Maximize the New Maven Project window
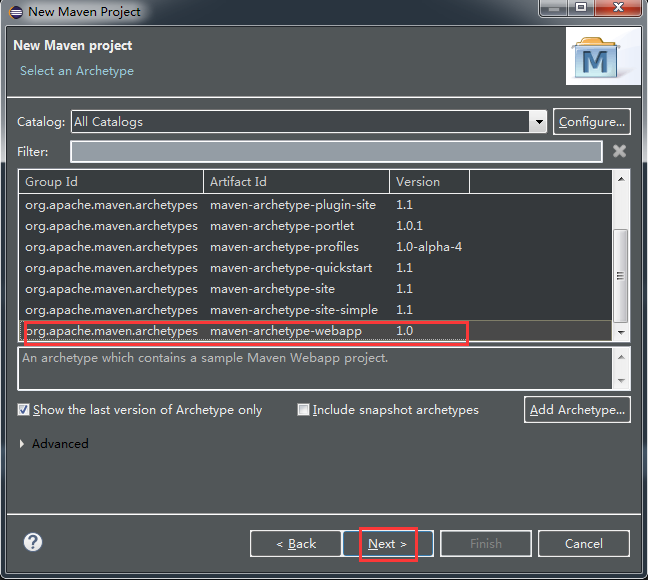 [x=581, y=7]
